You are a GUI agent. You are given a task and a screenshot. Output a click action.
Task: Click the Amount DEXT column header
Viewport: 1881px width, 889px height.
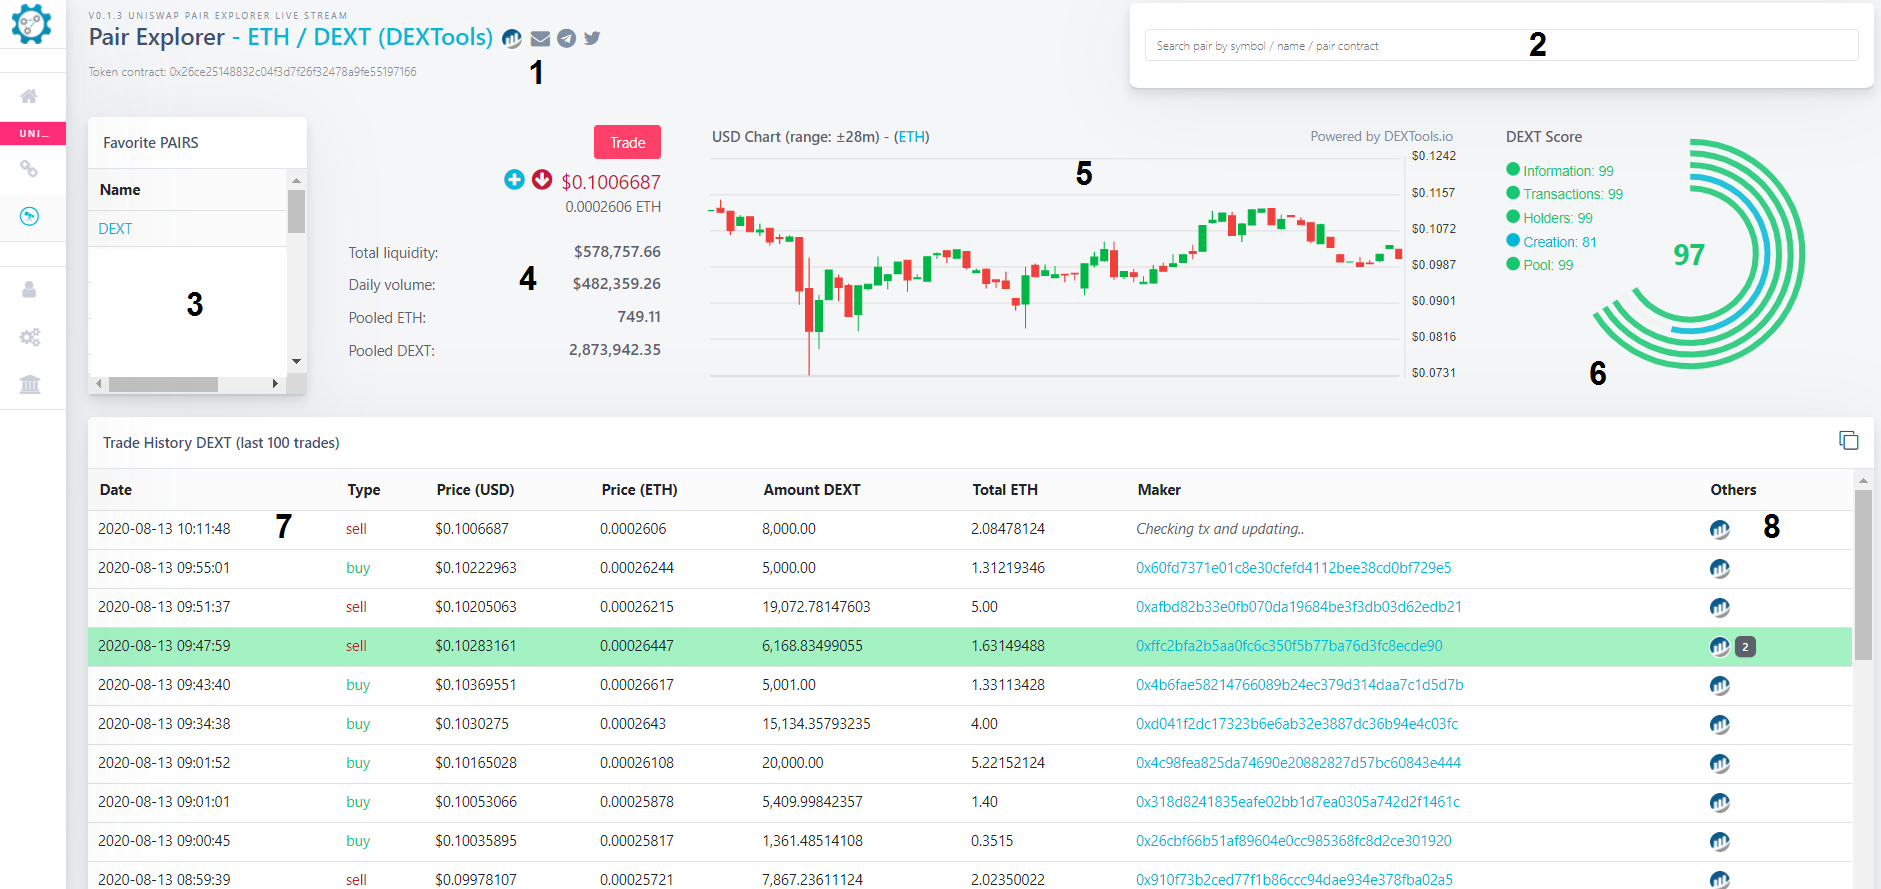click(812, 490)
